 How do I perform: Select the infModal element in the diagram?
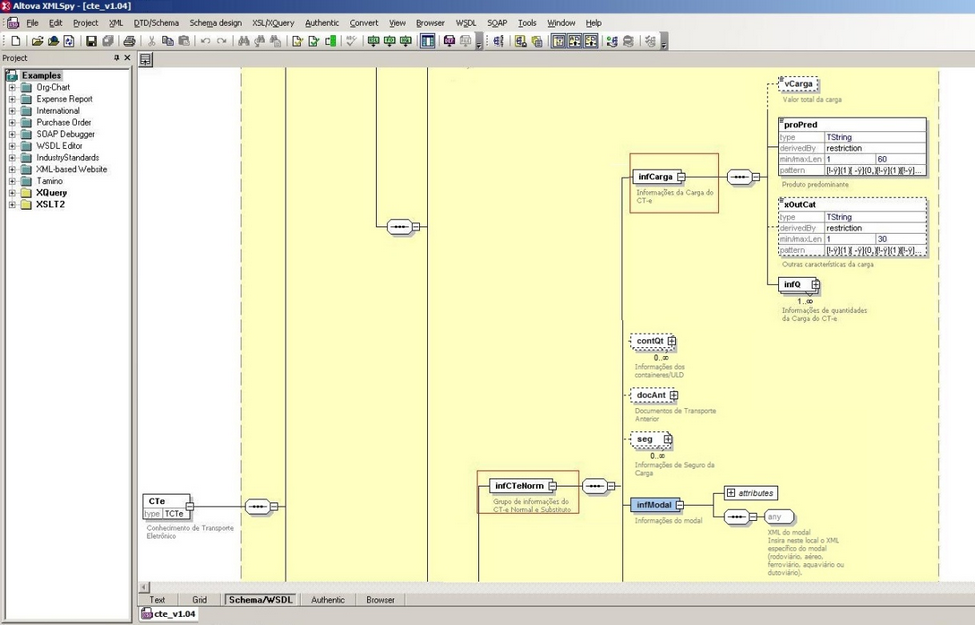pyautogui.click(x=654, y=505)
